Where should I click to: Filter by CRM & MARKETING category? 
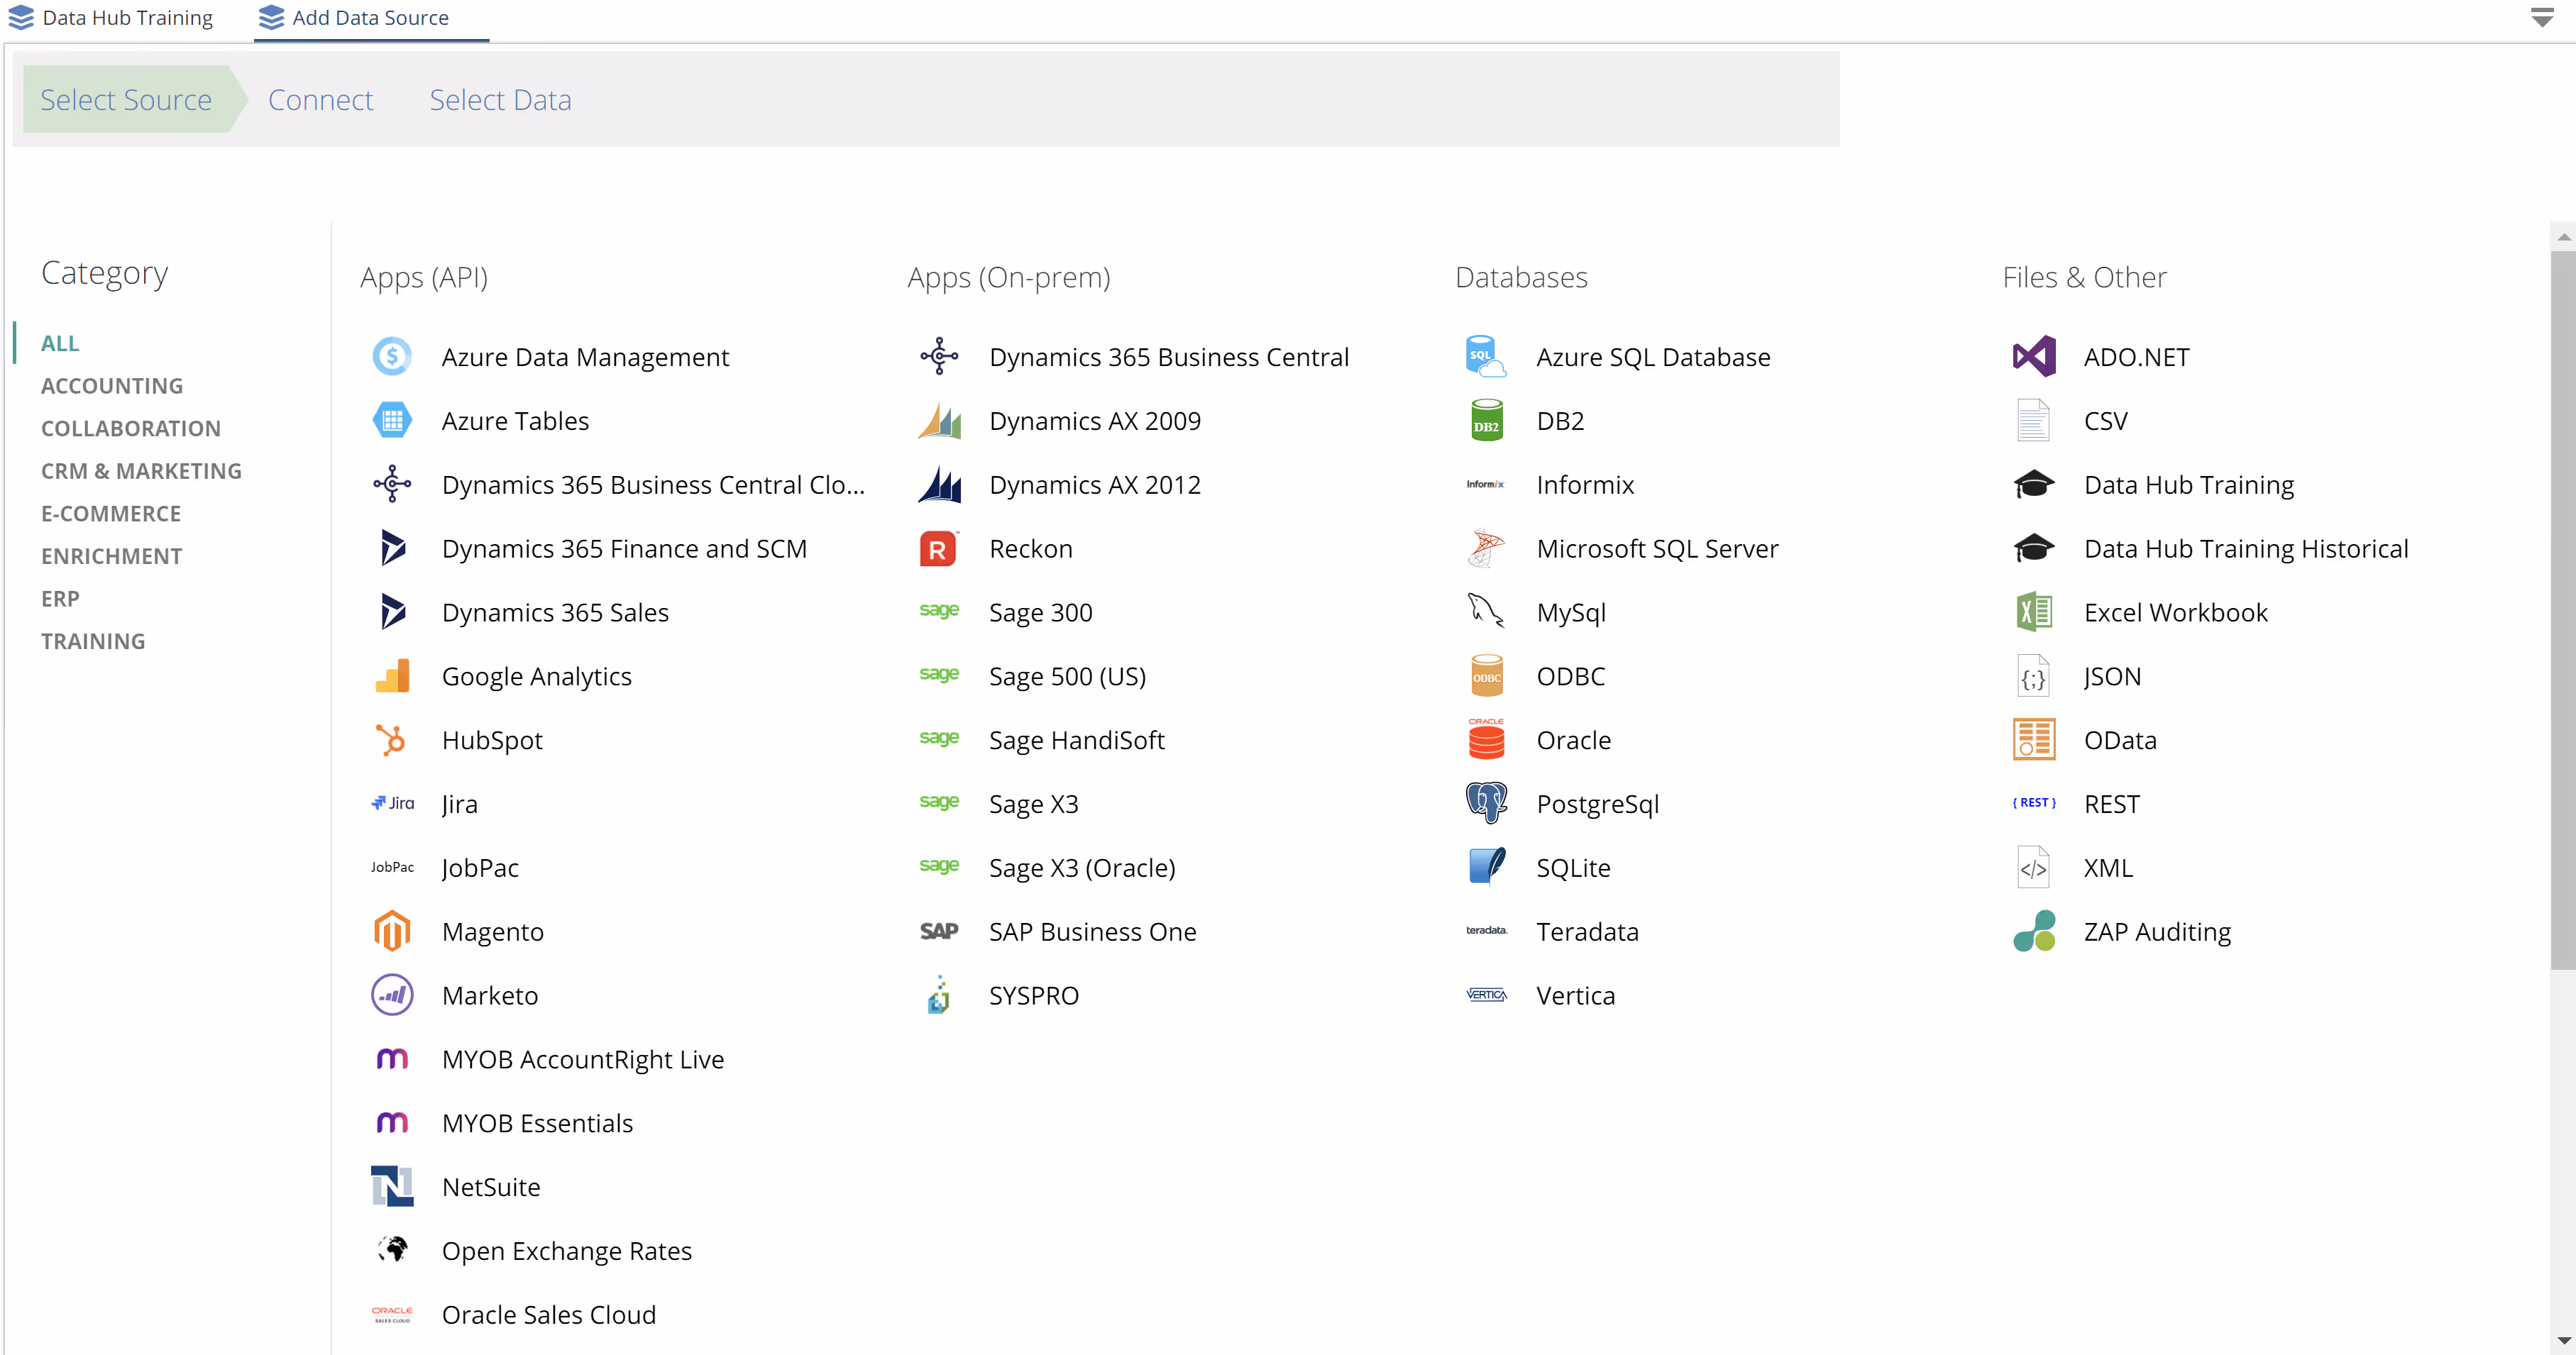[141, 471]
